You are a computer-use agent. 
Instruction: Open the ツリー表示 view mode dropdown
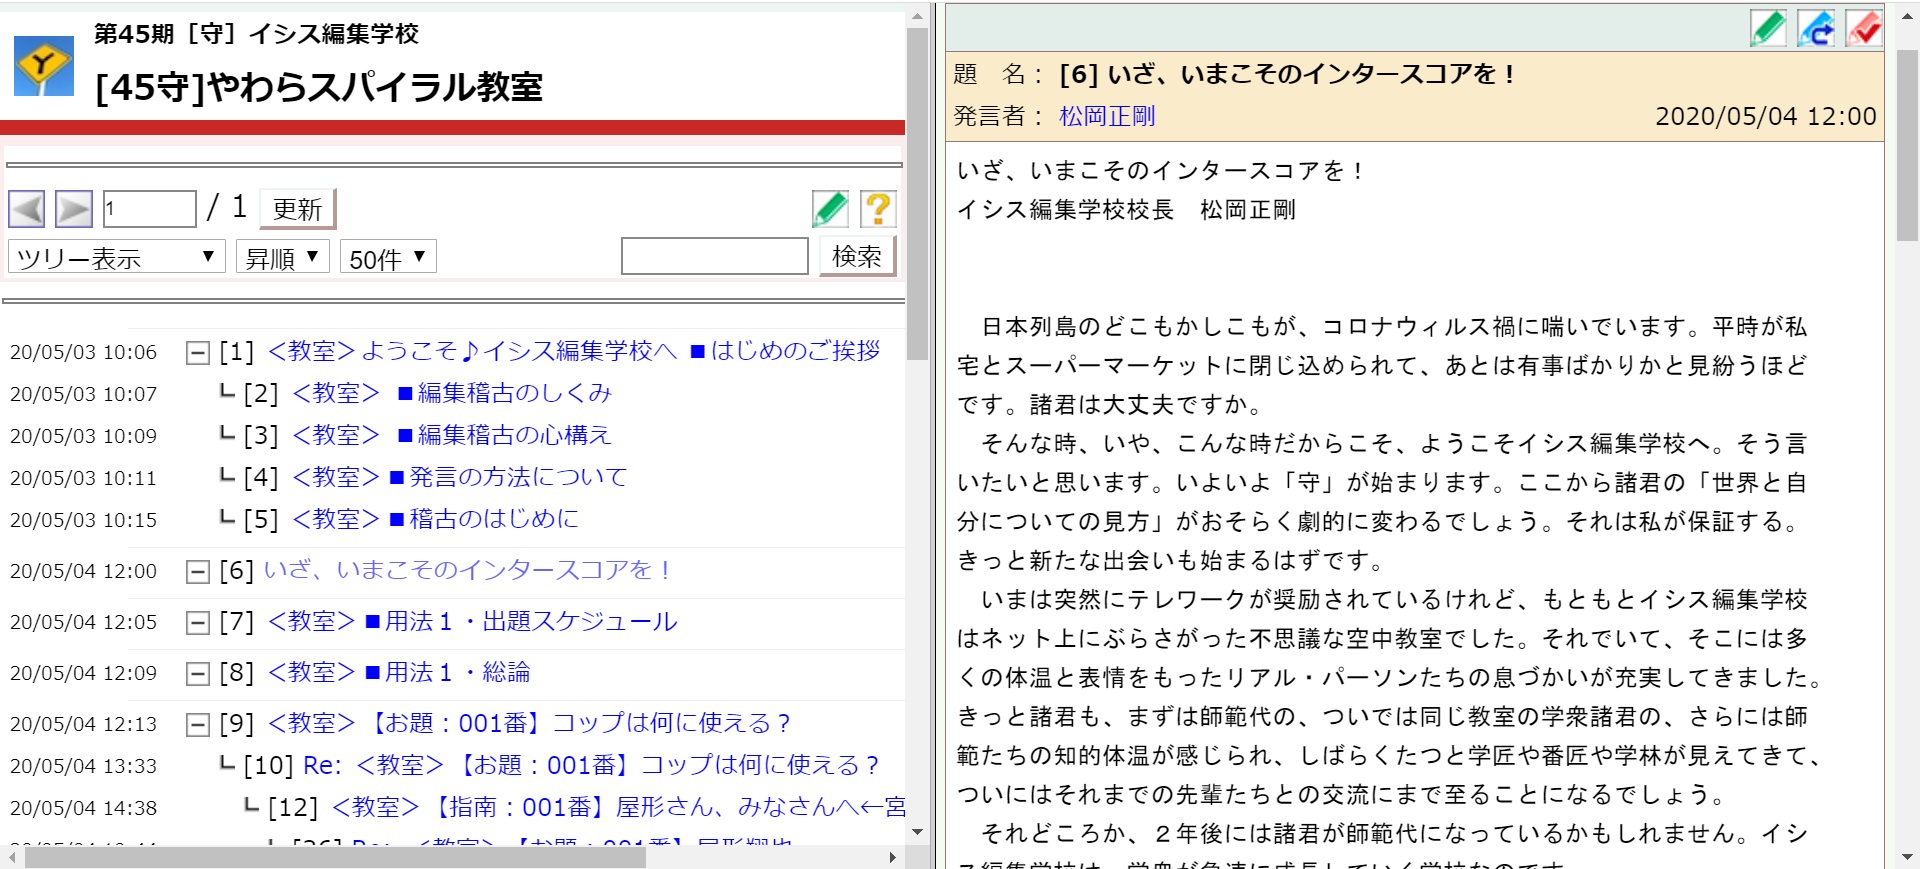(x=116, y=257)
